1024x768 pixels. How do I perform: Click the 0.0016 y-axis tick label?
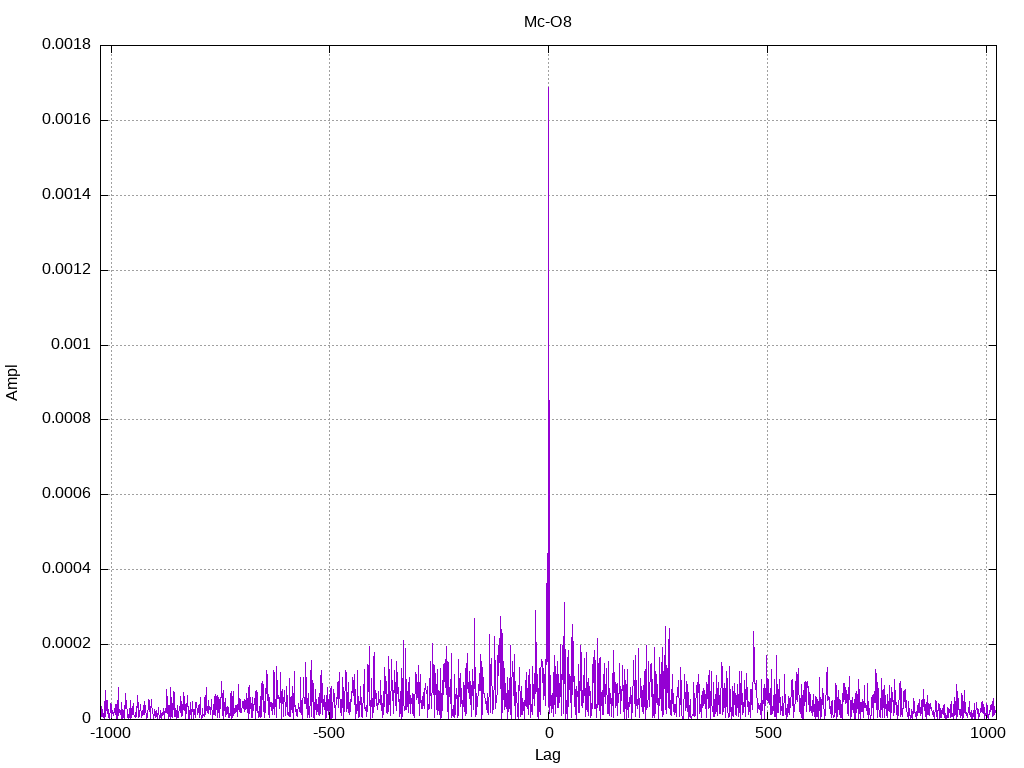click(66, 120)
